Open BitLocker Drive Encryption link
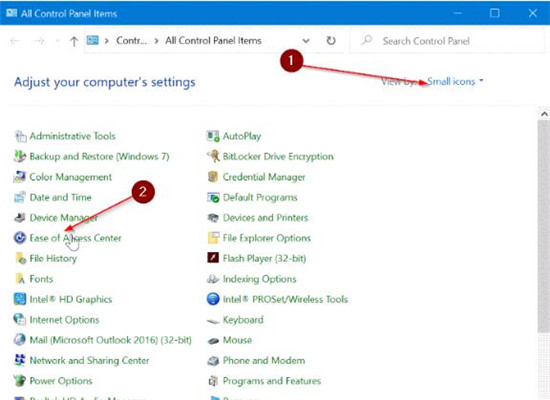This screenshot has width=550, height=400. 278,156
